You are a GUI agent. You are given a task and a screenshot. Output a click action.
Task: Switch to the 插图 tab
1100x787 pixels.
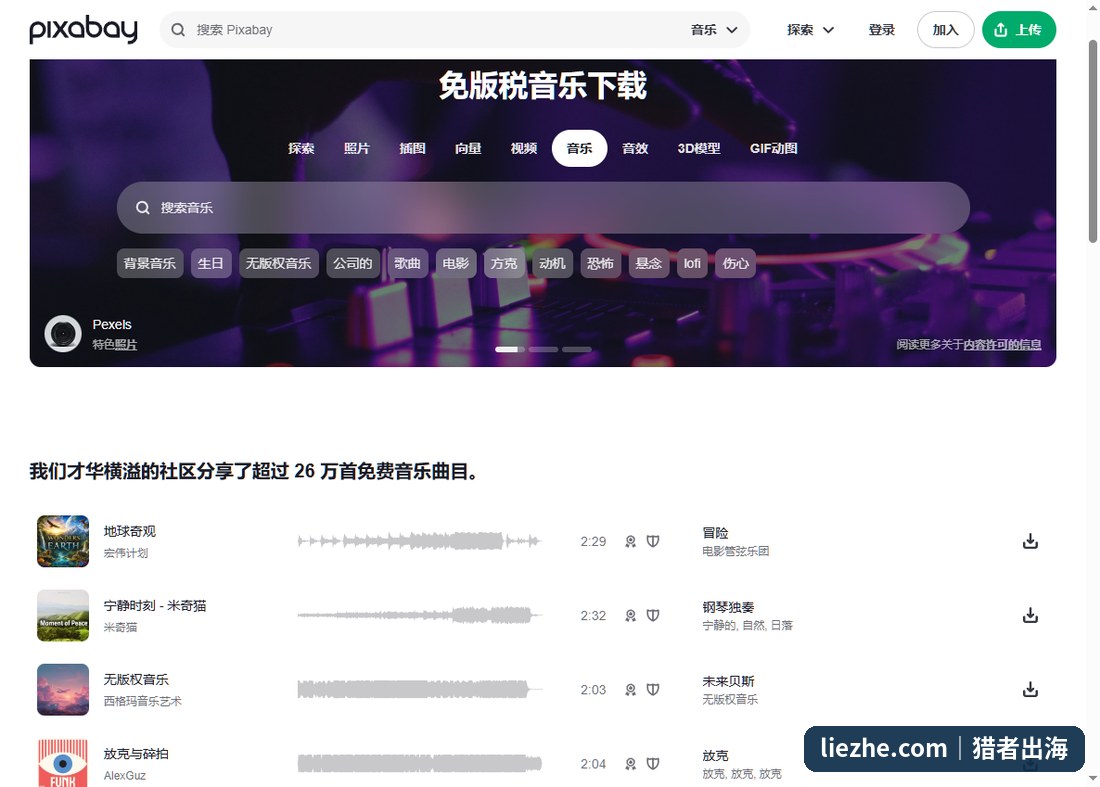click(x=412, y=148)
